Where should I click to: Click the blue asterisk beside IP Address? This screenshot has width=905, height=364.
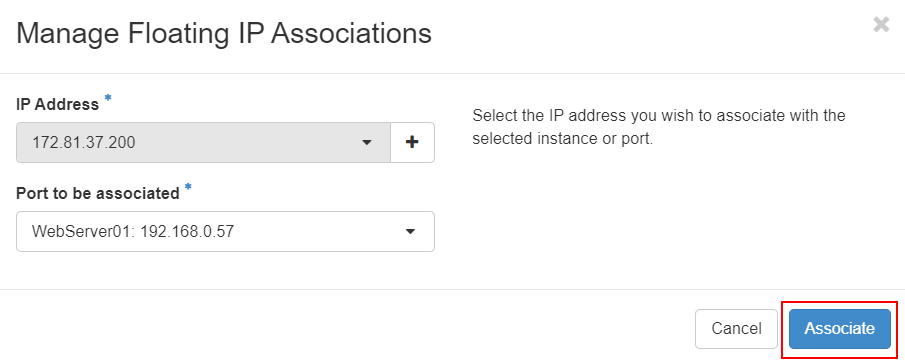[108, 99]
